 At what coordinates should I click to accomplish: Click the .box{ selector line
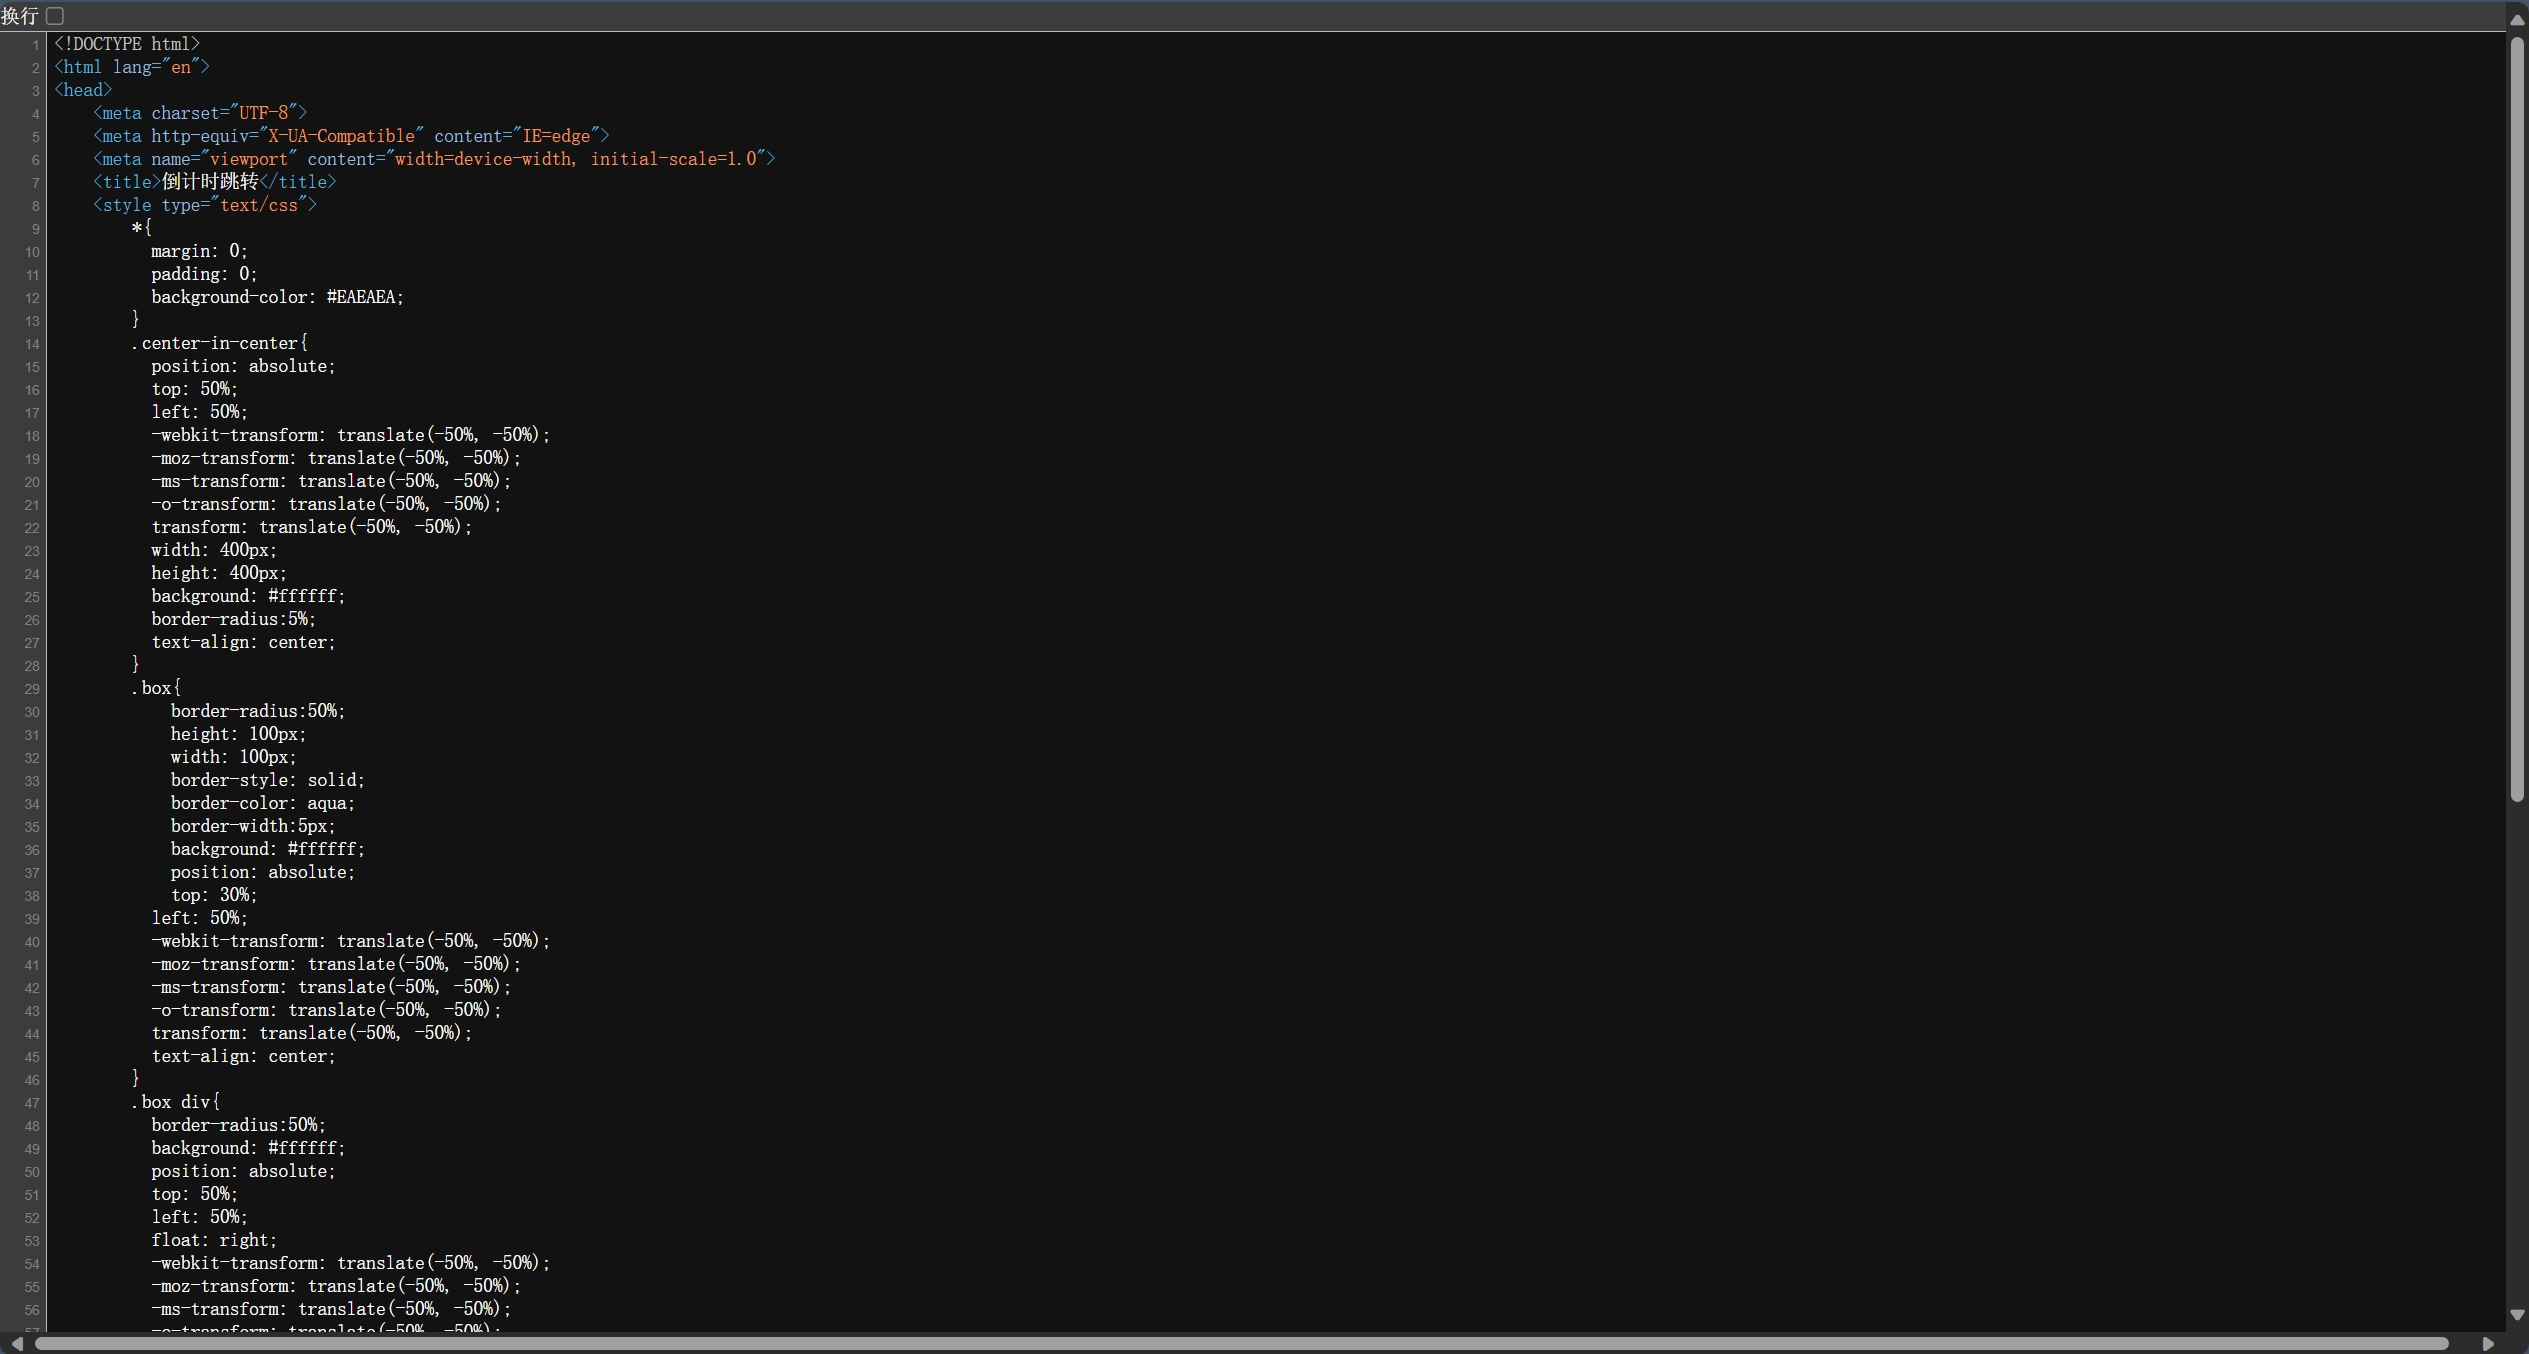[x=156, y=688]
